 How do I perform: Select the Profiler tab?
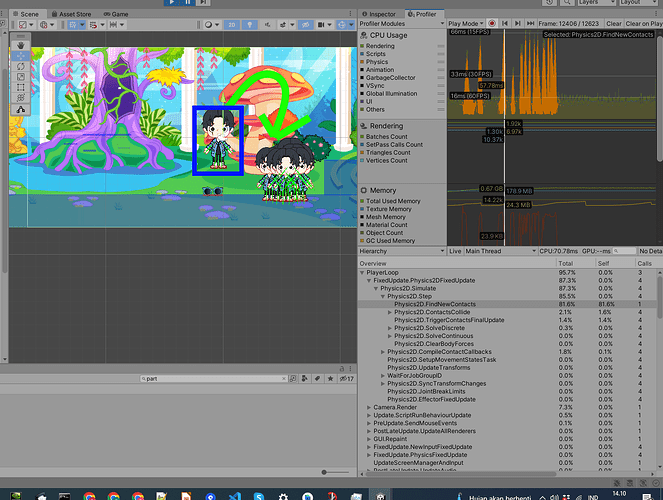pyautogui.click(x=422, y=14)
